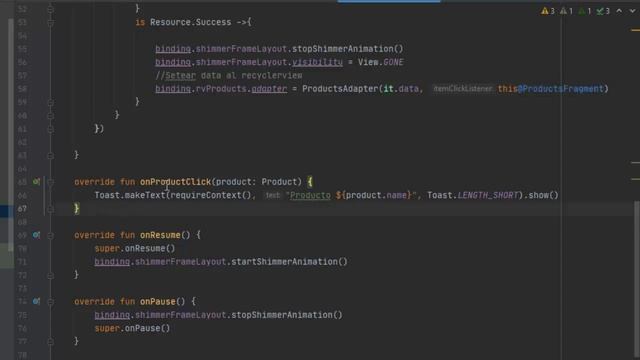
Task: Click on 'super.onPause()' call
Action: (x=132, y=328)
